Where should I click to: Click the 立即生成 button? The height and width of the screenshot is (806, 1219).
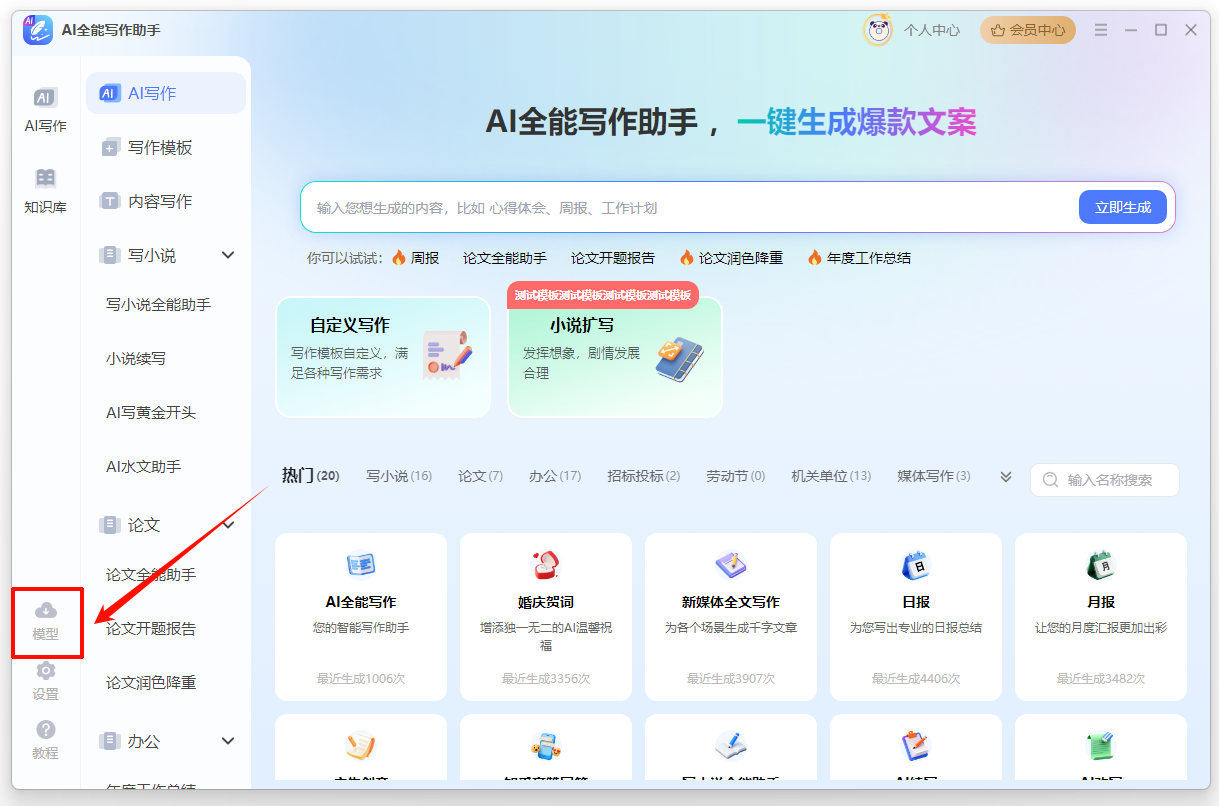pos(1122,208)
